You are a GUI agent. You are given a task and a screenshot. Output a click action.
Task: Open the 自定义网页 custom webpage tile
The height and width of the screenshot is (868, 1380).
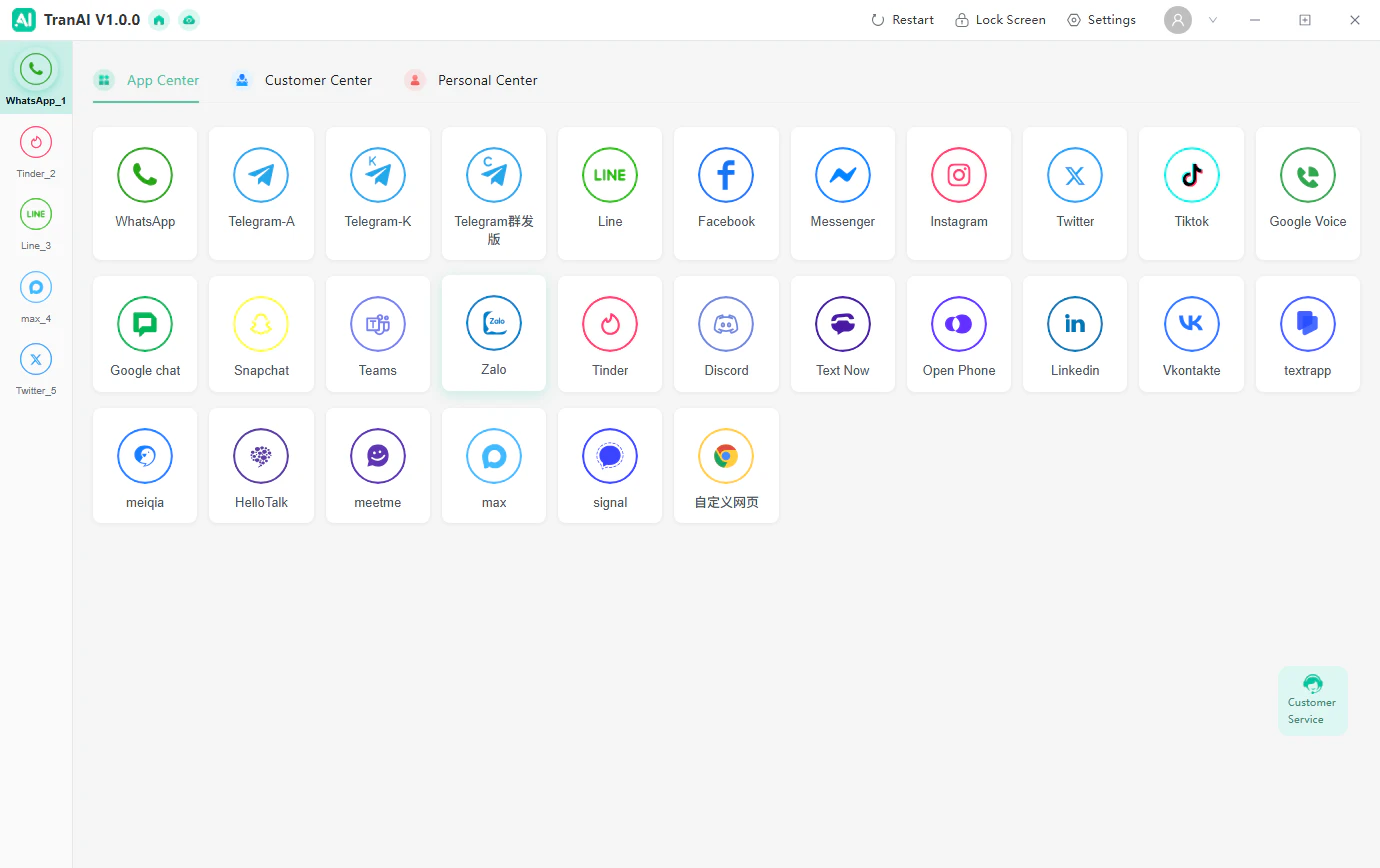[726, 465]
